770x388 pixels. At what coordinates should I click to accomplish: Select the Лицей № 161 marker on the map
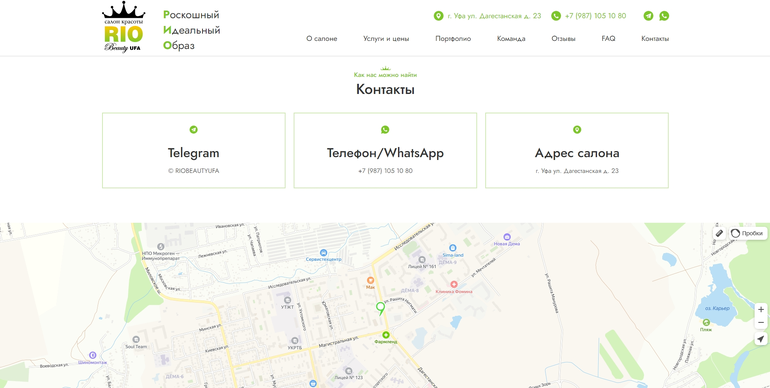(x=422, y=259)
